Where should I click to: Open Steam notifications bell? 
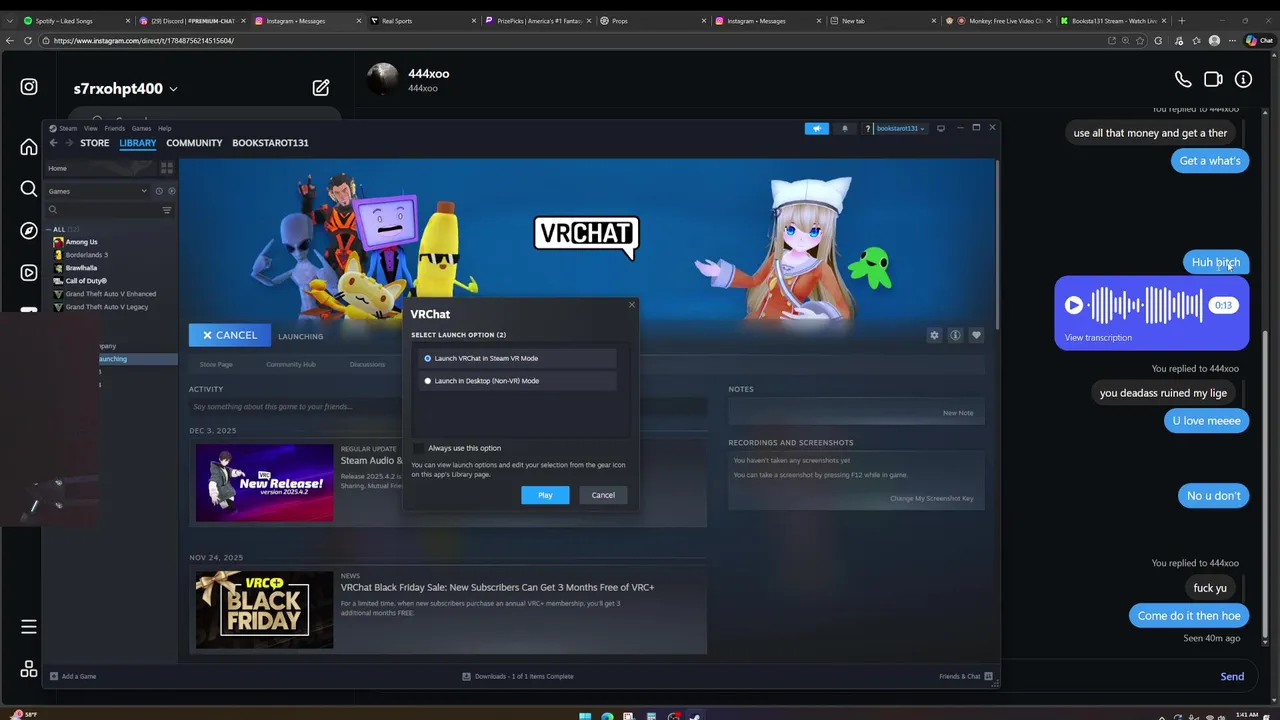coord(845,128)
